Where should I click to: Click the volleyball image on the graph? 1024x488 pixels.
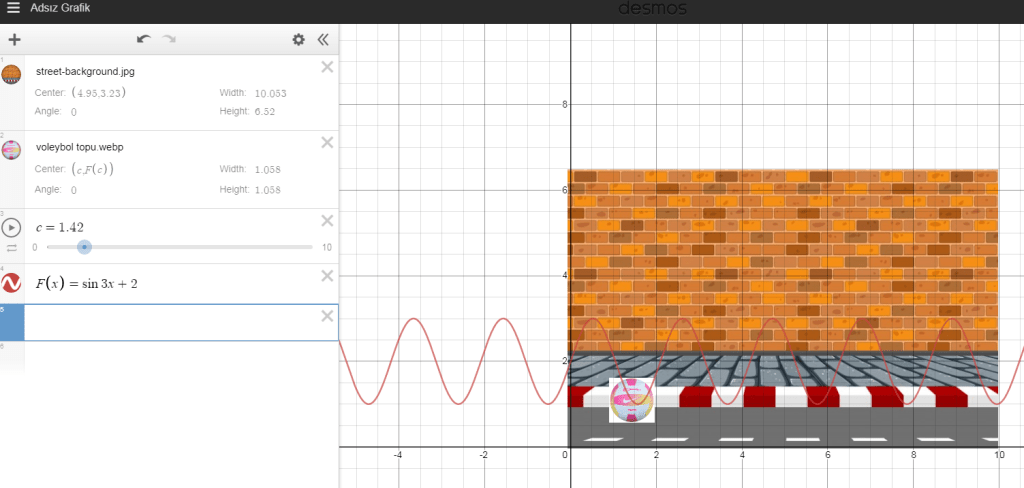click(x=632, y=400)
